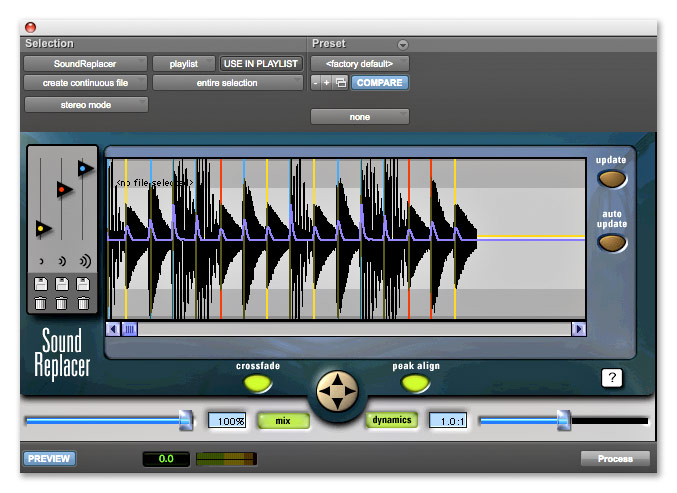Load sample with third floppy disk icon

[x=84, y=285]
